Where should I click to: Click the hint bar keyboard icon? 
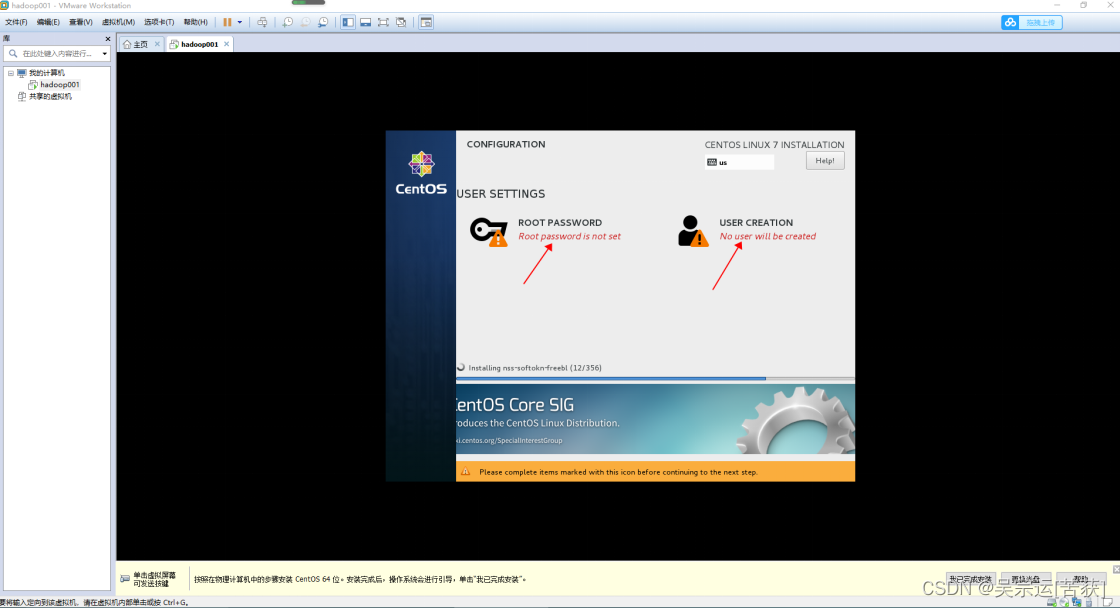pyautogui.click(x=125, y=579)
